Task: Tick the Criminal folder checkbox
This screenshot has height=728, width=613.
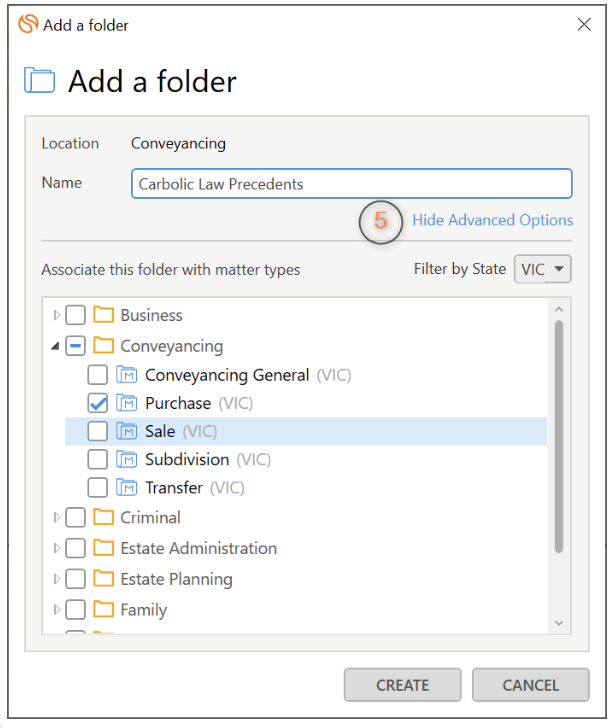Action: point(75,518)
